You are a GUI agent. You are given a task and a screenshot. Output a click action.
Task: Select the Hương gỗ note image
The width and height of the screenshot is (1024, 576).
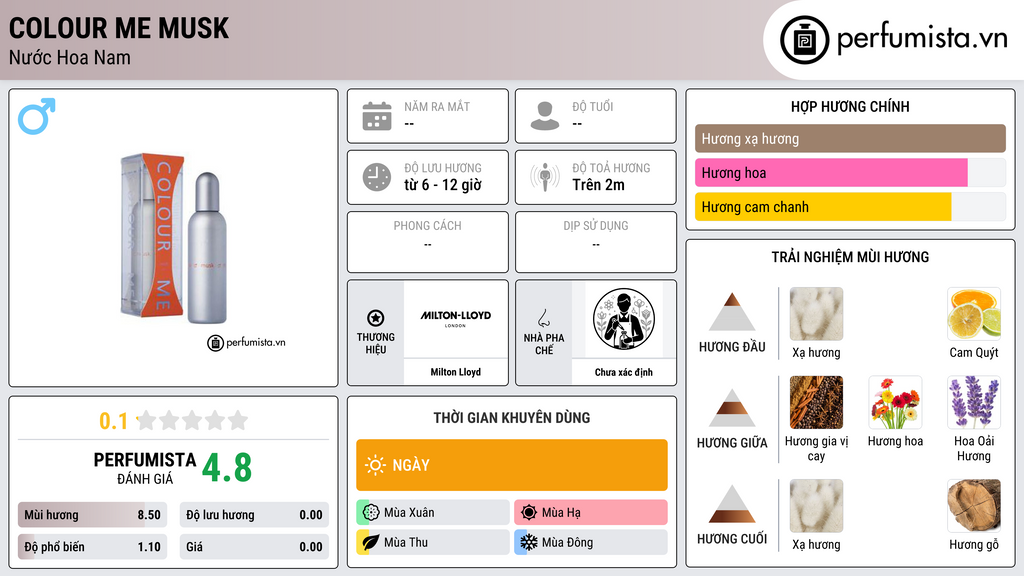pyautogui.click(x=974, y=506)
